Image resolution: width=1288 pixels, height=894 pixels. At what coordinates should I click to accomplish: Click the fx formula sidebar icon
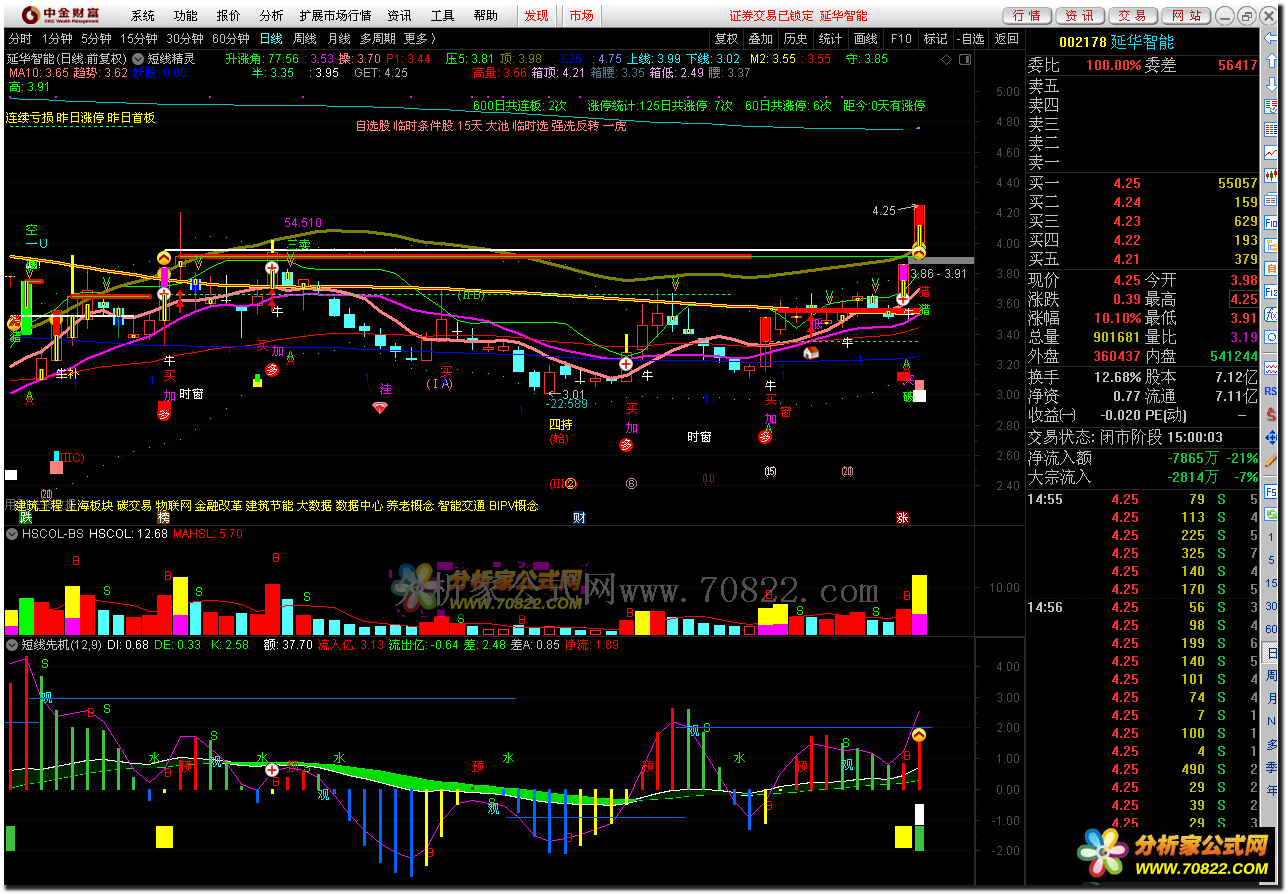1271,313
